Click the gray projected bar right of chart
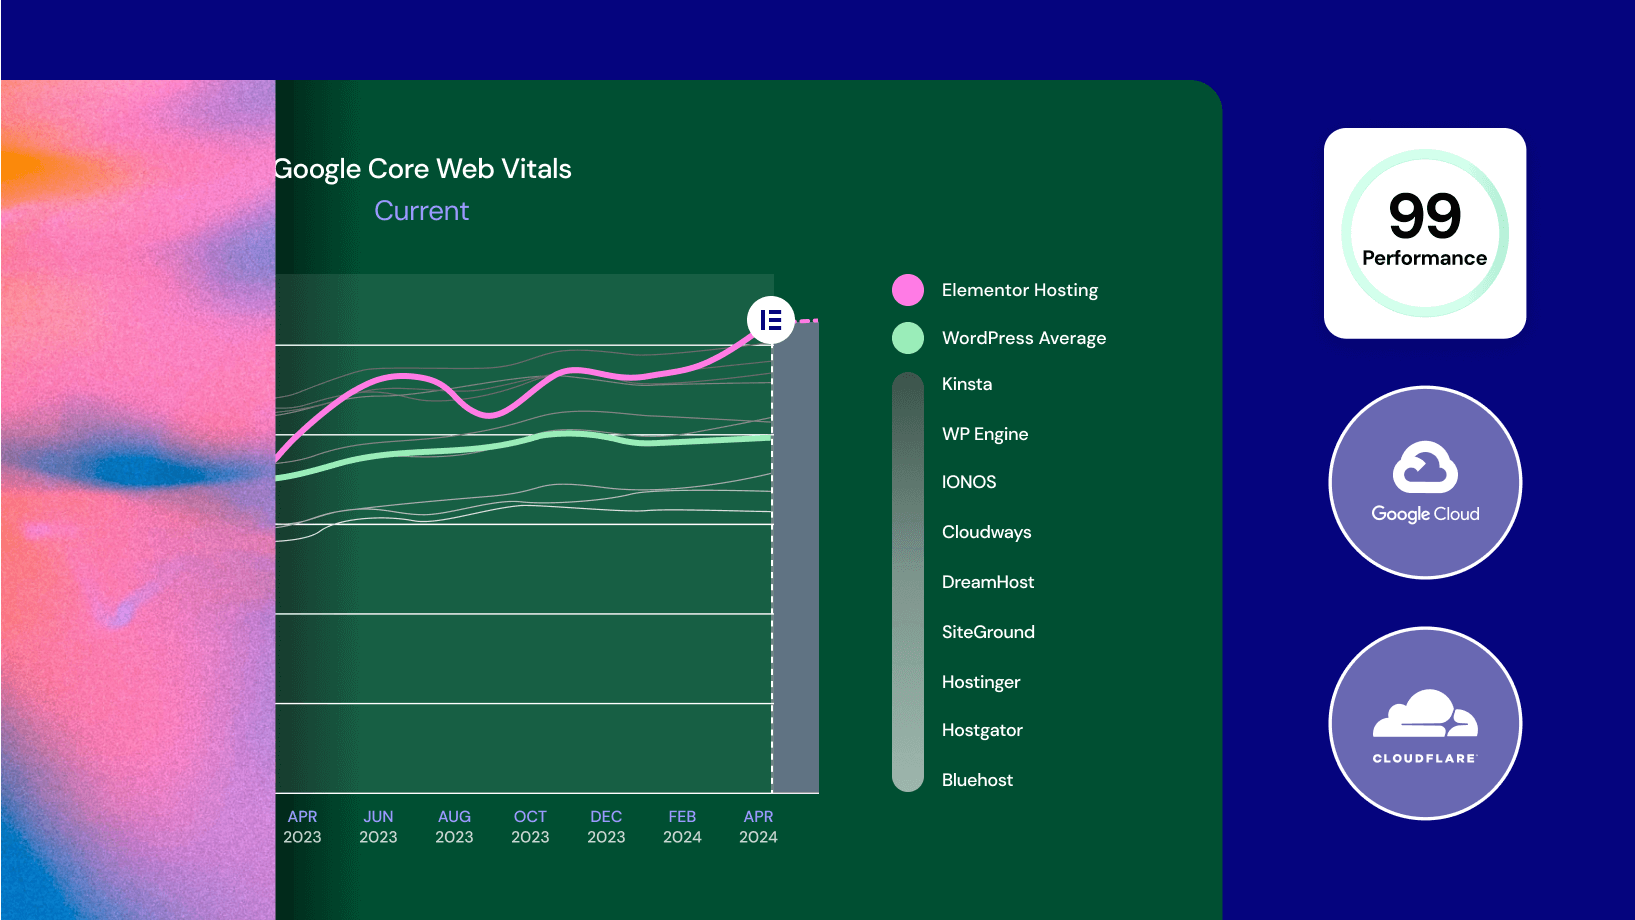Screen dimensions: 1635x920 (x=796, y=560)
